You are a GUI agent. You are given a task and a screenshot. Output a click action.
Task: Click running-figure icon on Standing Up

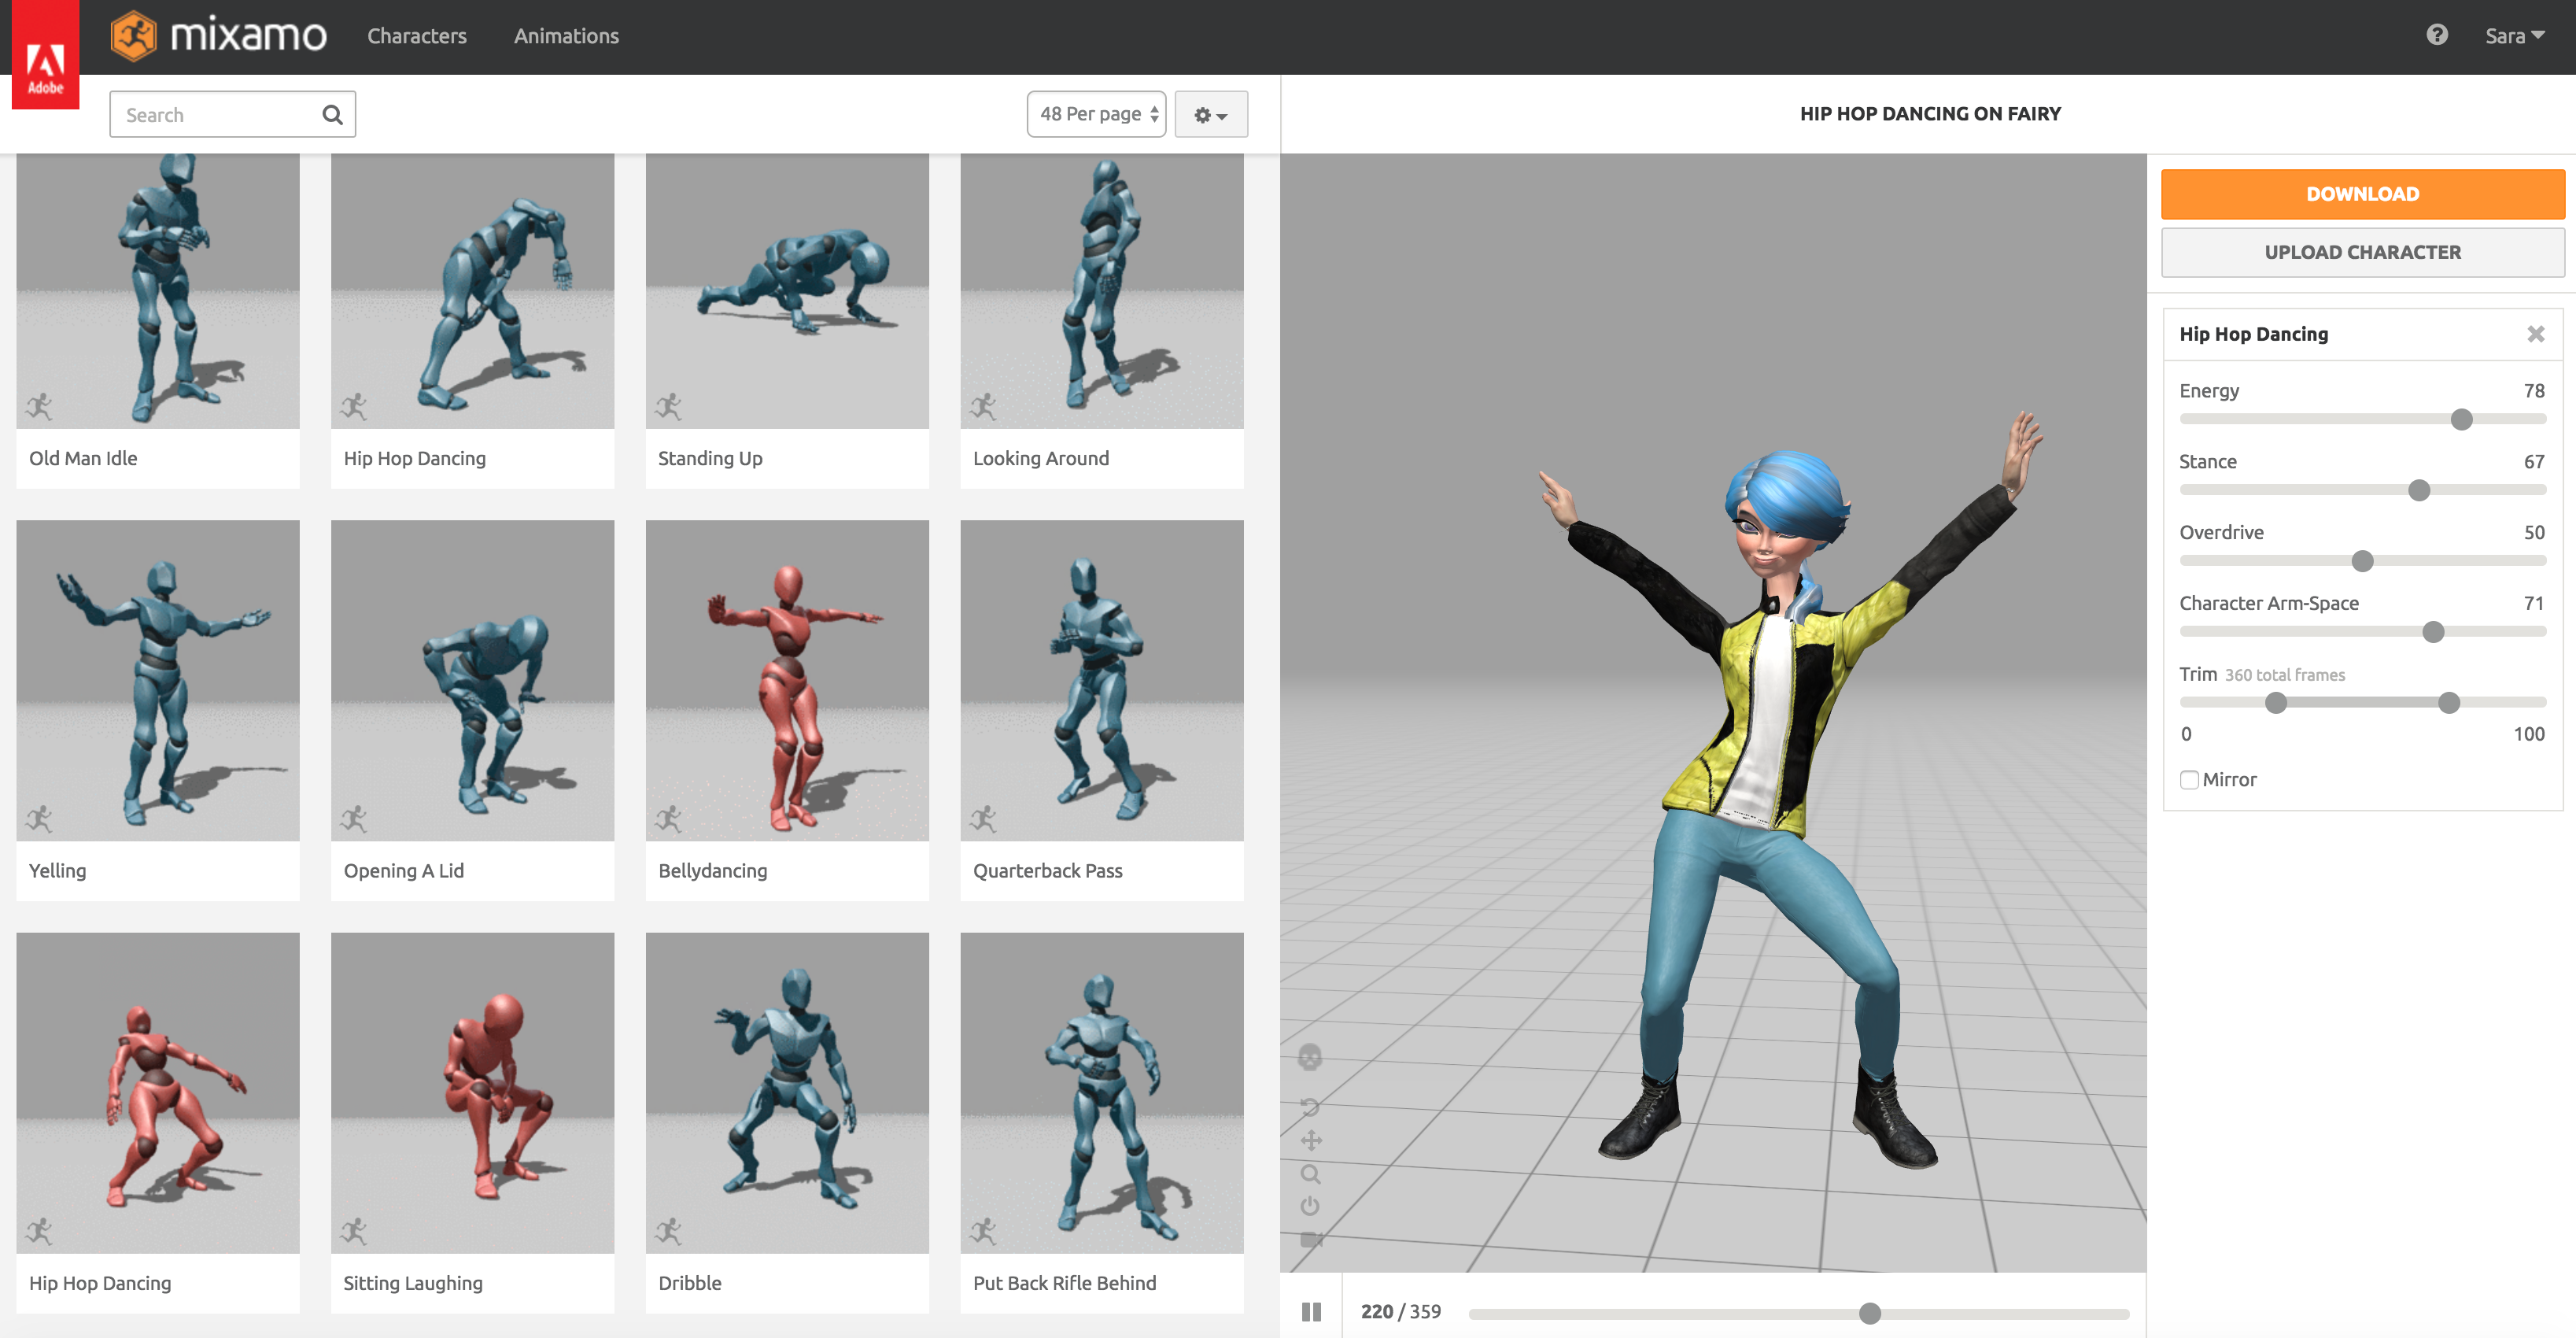point(668,406)
